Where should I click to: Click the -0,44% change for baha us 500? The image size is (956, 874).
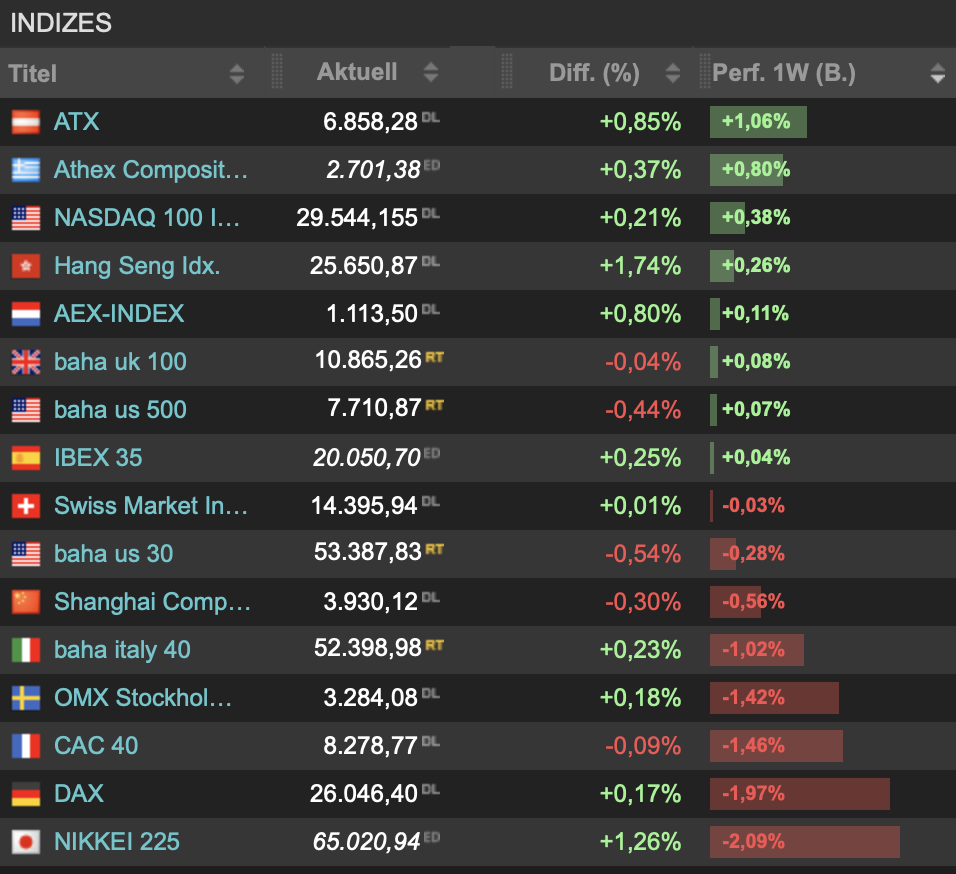point(643,410)
